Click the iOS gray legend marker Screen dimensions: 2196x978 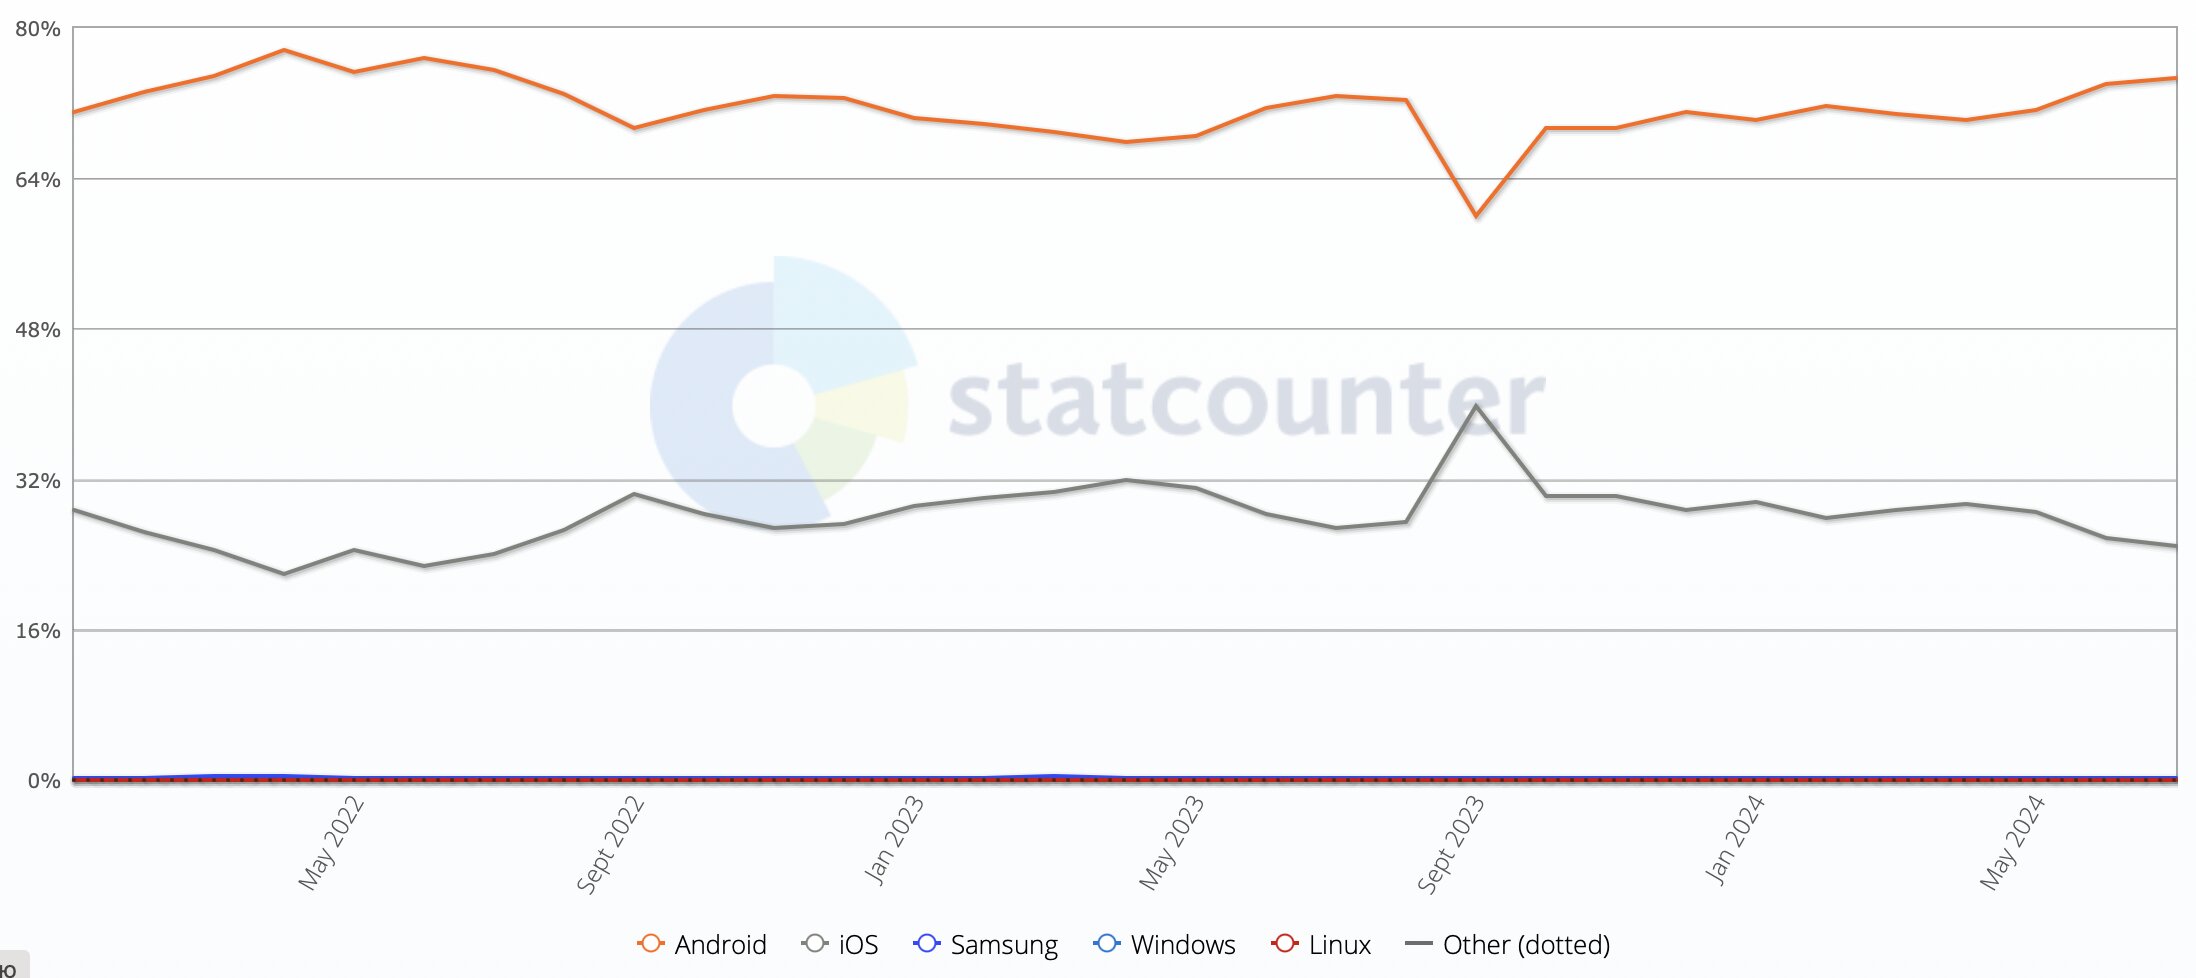pos(815,943)
